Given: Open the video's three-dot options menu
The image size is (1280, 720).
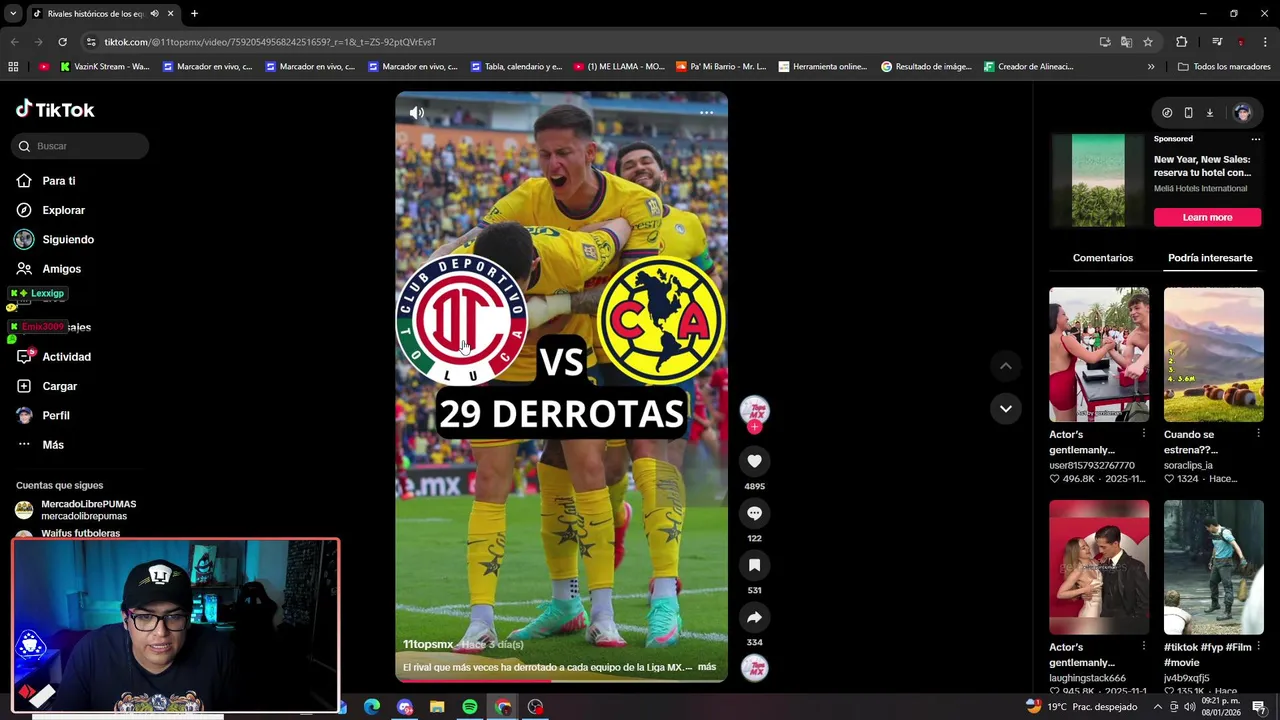Looking at the screenshot, I should click(706, 113).
